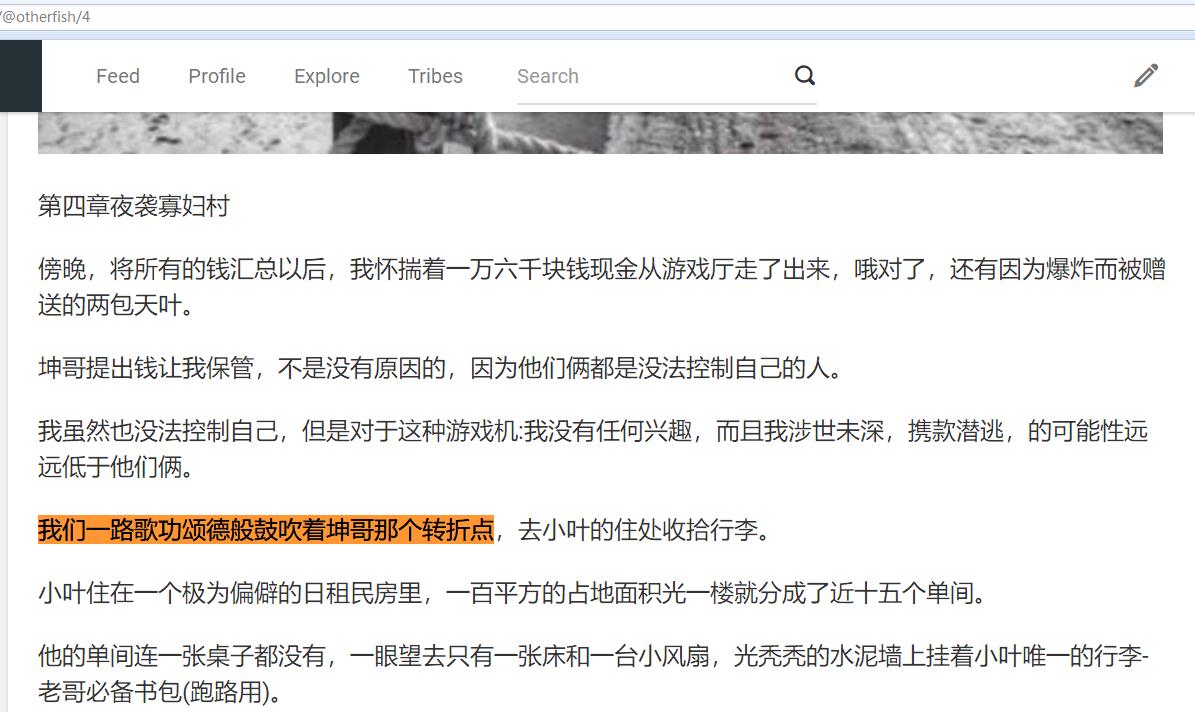The image size is (1195, 712).
Task: Click the text 去小叶的住处收拾行李
Action: (x=645, y=530)
